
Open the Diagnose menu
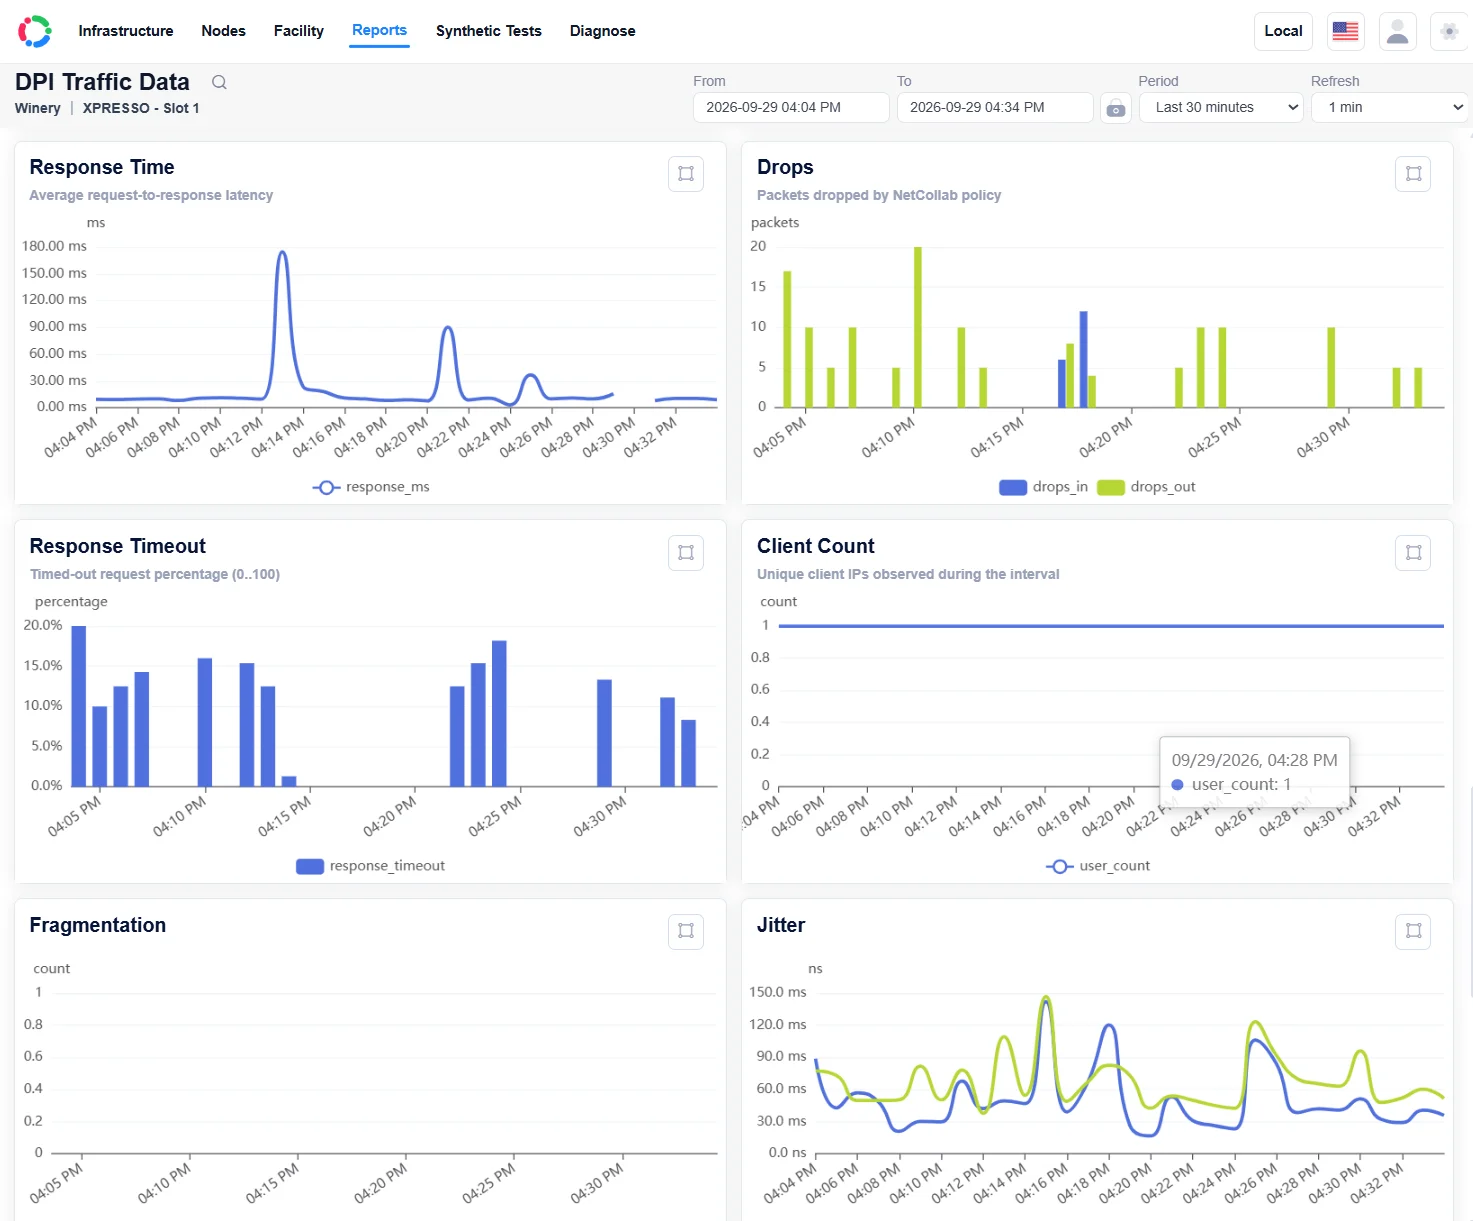point(603,31)
